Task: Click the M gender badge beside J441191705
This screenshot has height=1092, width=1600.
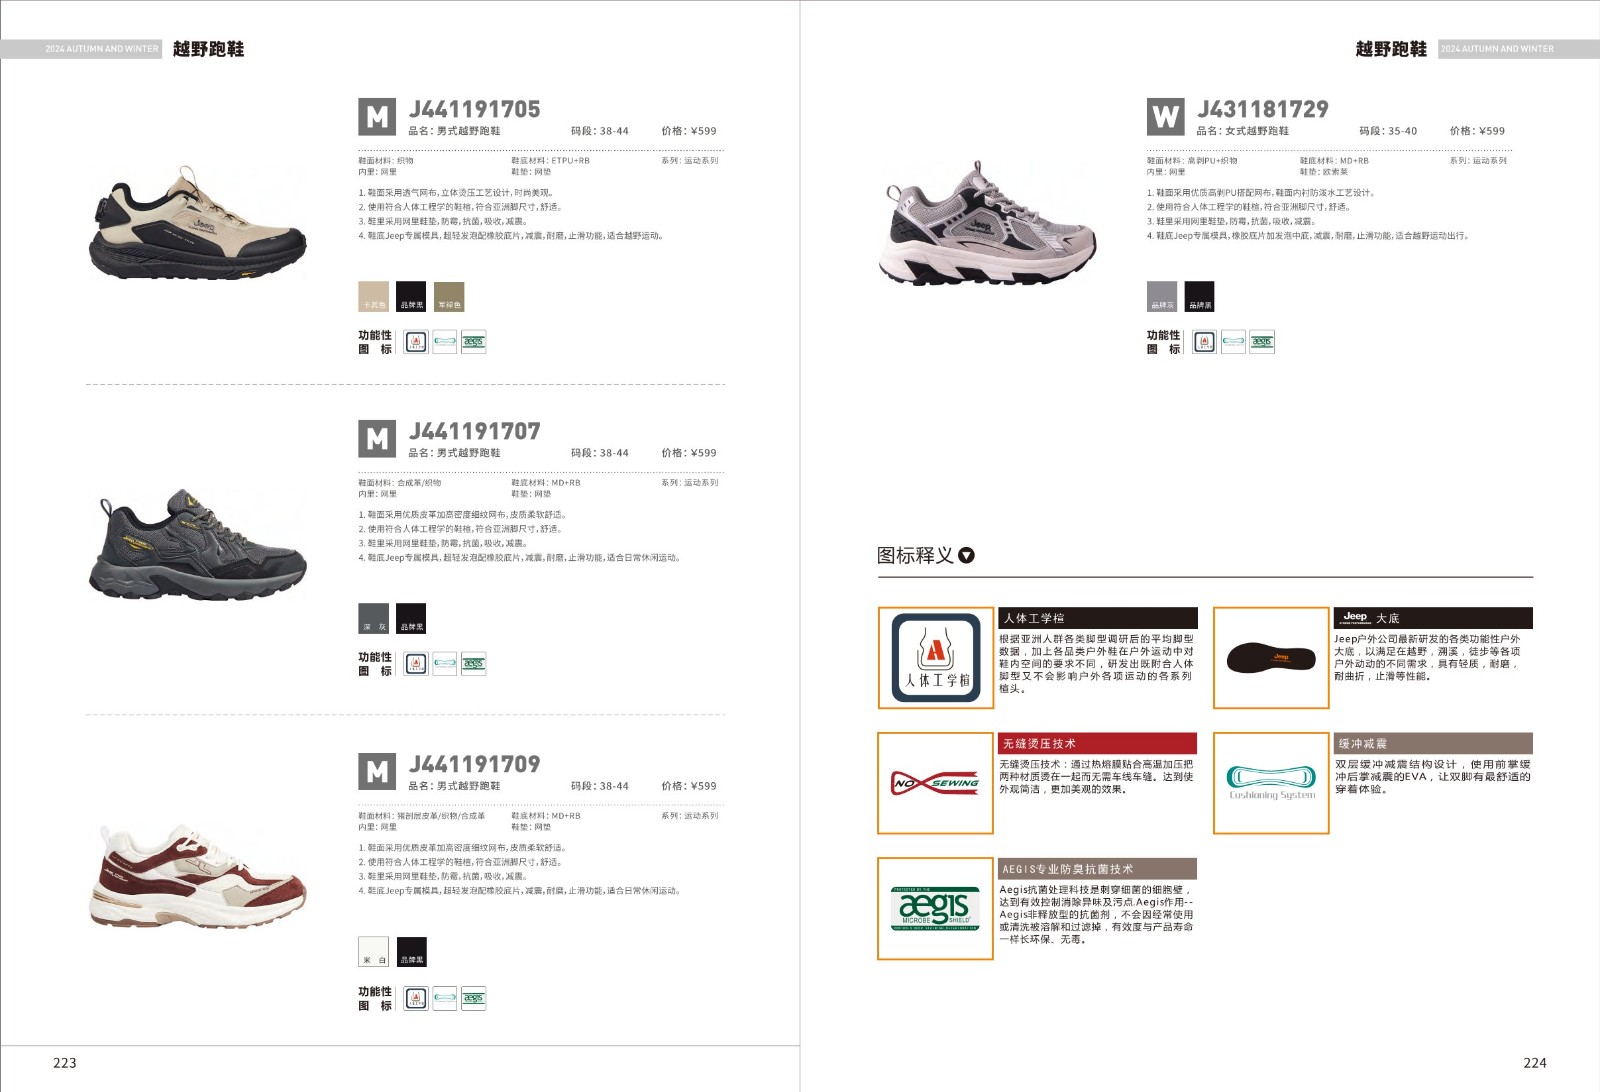Action: pos(377,117)
